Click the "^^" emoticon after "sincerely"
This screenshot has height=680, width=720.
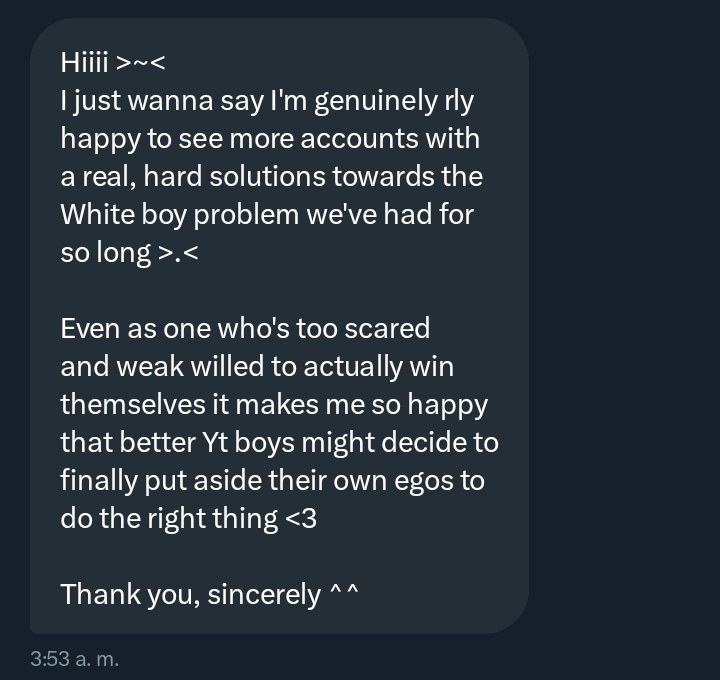[x=343, y=594]
